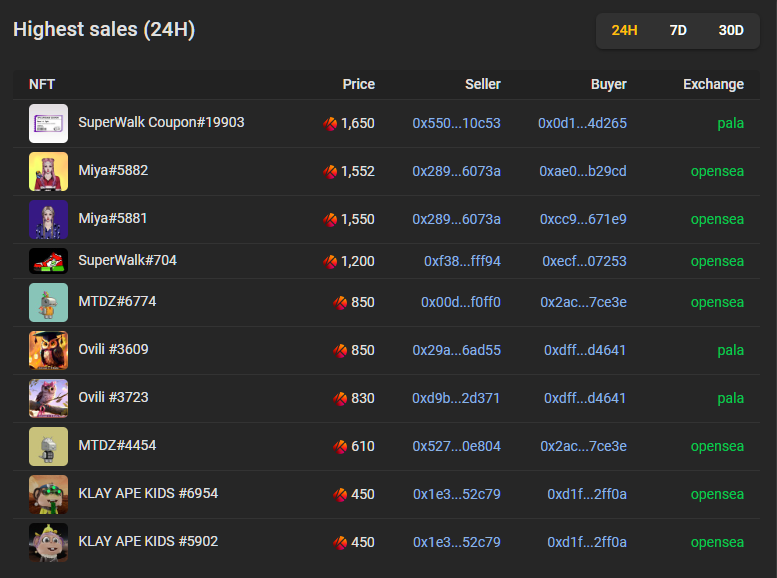Click the Klay icon beside price 1,200
Screen dimensions: 777x578
pos(330,261)
